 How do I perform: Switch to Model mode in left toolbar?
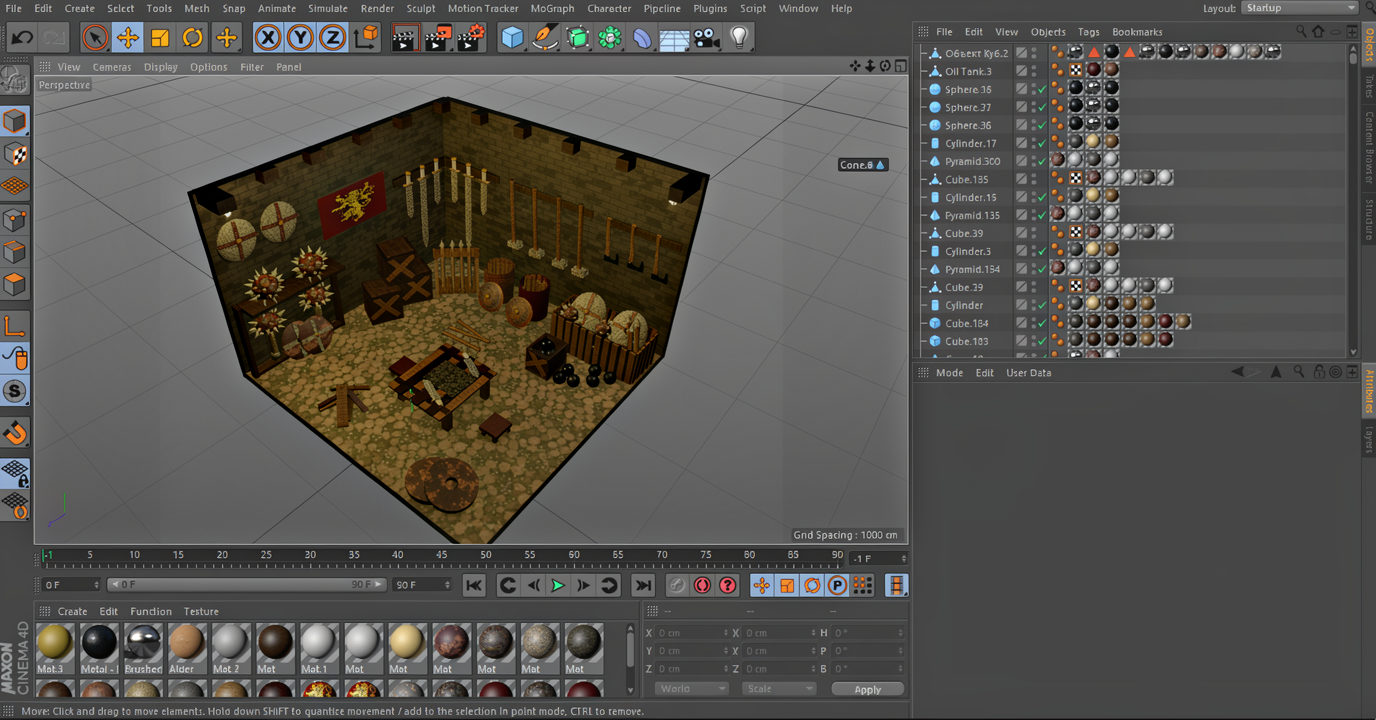[x=15, y=121]
